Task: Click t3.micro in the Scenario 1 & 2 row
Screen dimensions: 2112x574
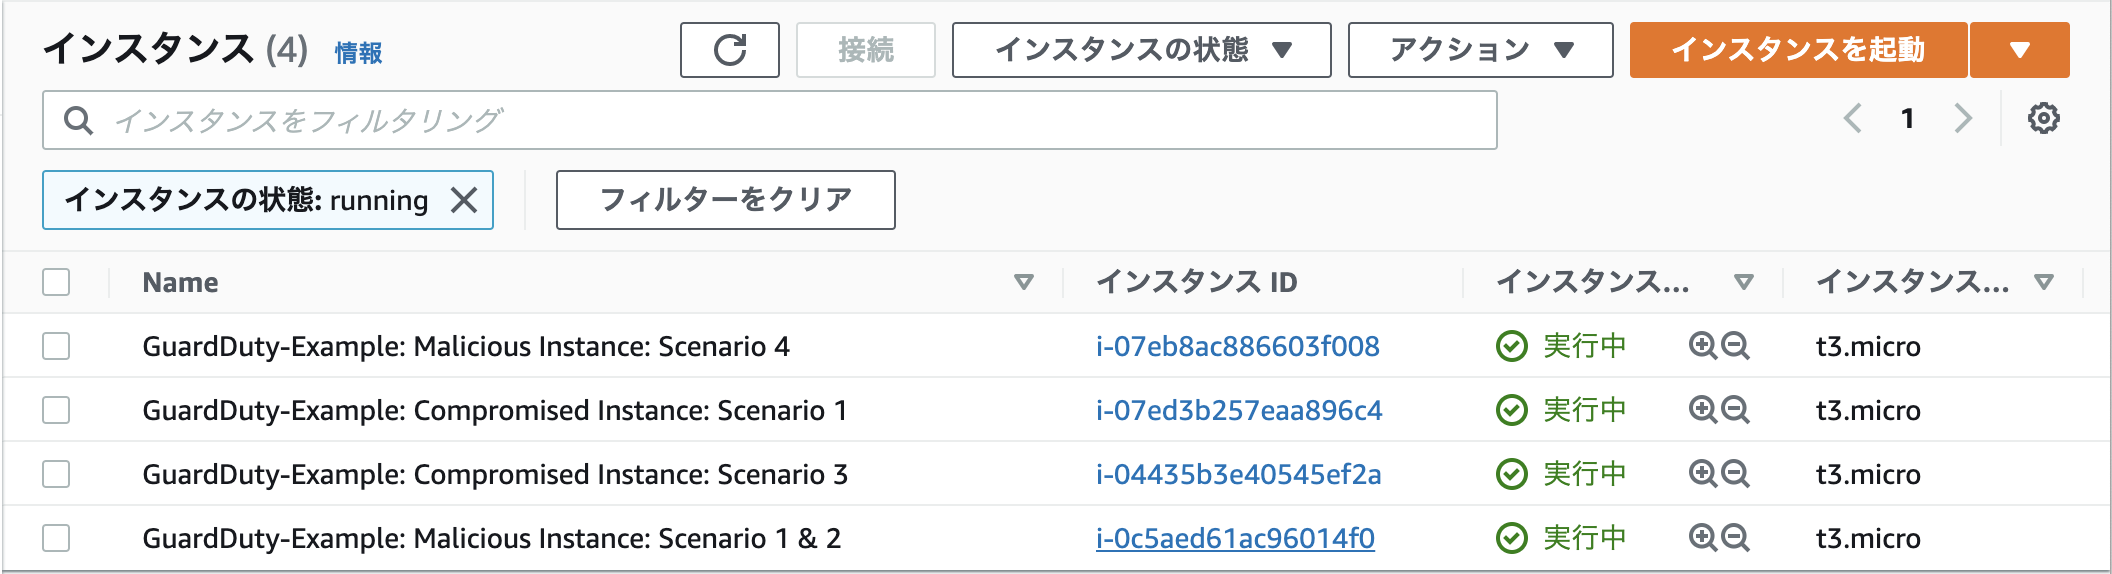Action: pos(1868,538)
